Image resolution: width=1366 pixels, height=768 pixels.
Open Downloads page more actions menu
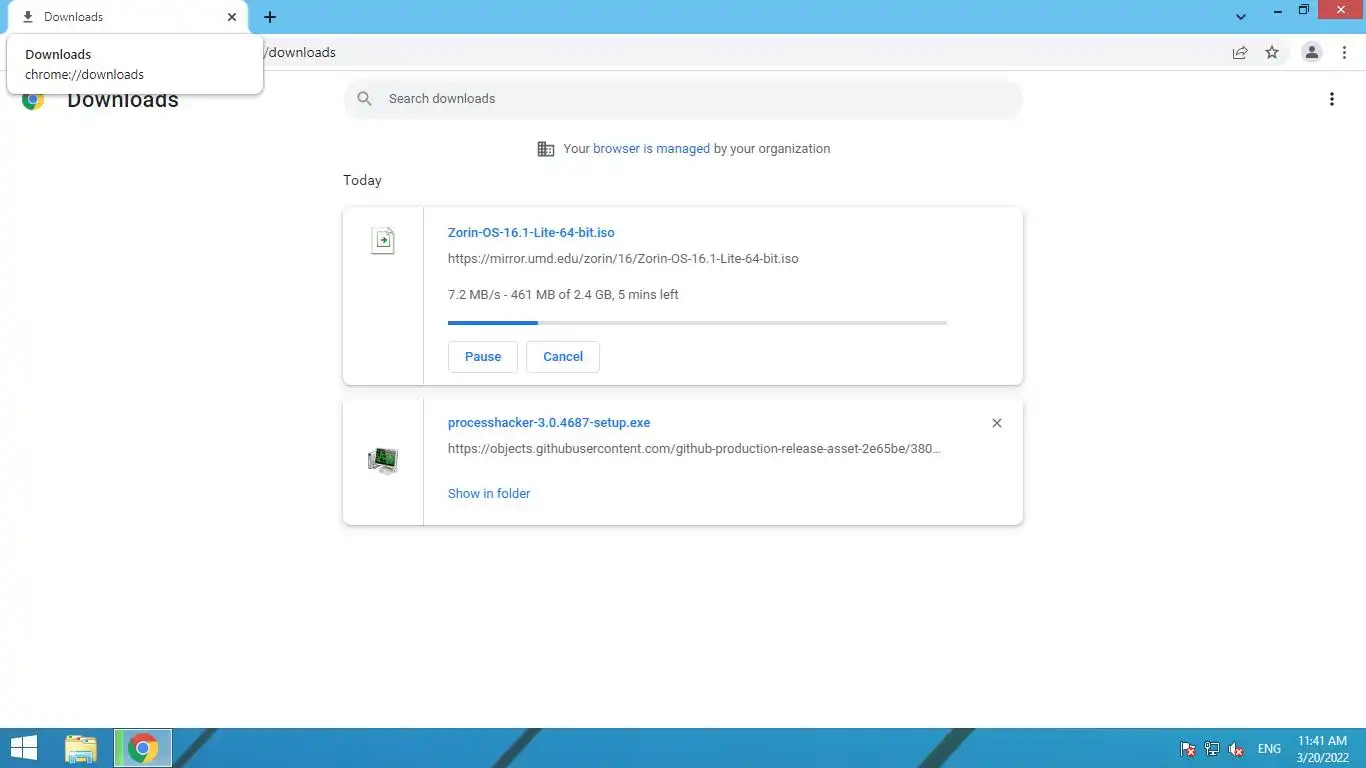tap(1331, 99)
